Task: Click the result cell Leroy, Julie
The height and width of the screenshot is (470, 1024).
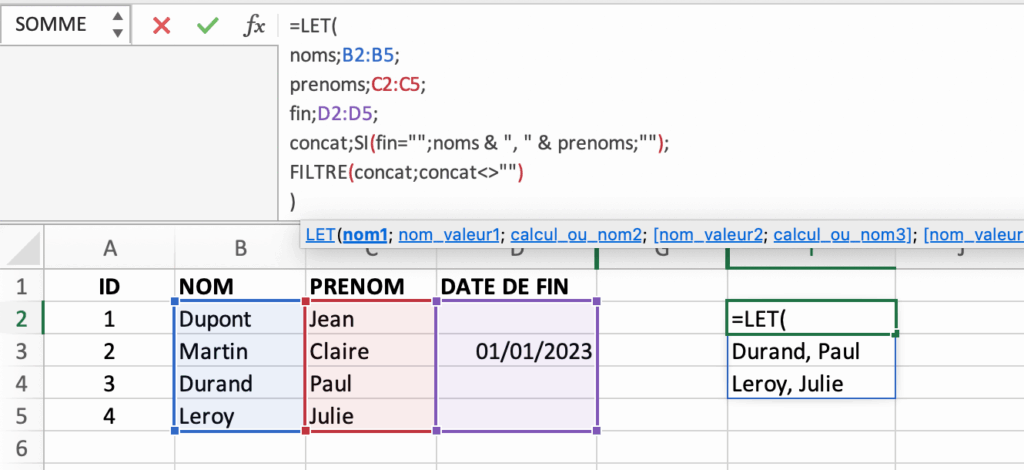Action: pyautogui.click(x=811, y=383)
